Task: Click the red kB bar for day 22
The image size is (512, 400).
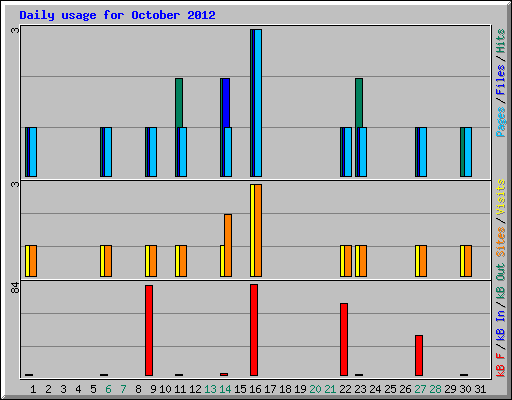Action: [344, 339]
